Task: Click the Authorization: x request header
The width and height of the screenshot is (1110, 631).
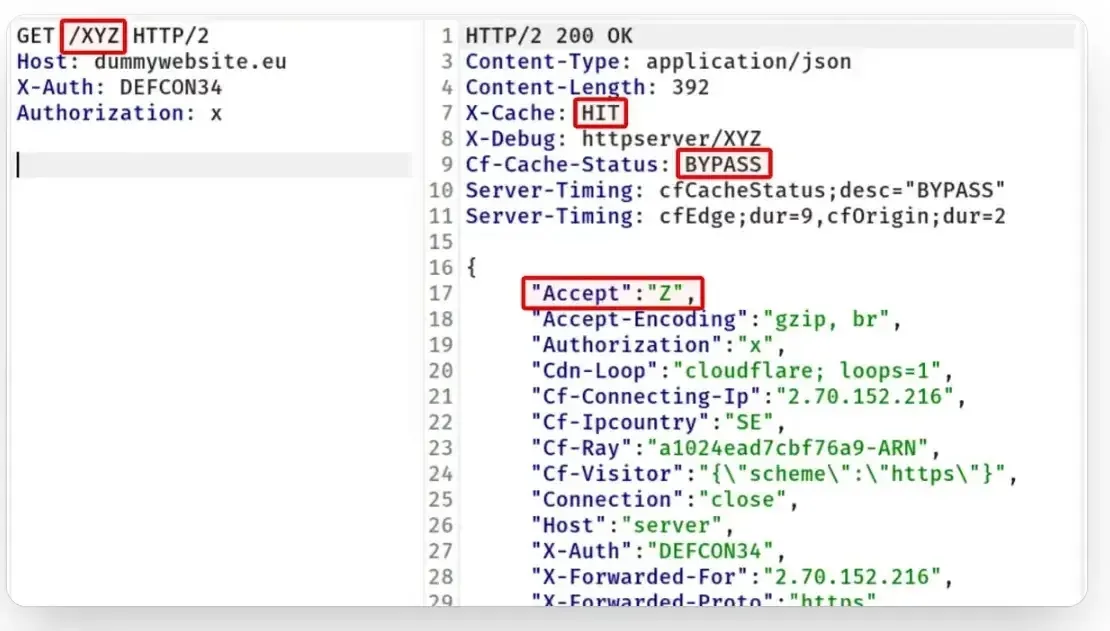Action: pyautogui.click(x=119, y=113)
